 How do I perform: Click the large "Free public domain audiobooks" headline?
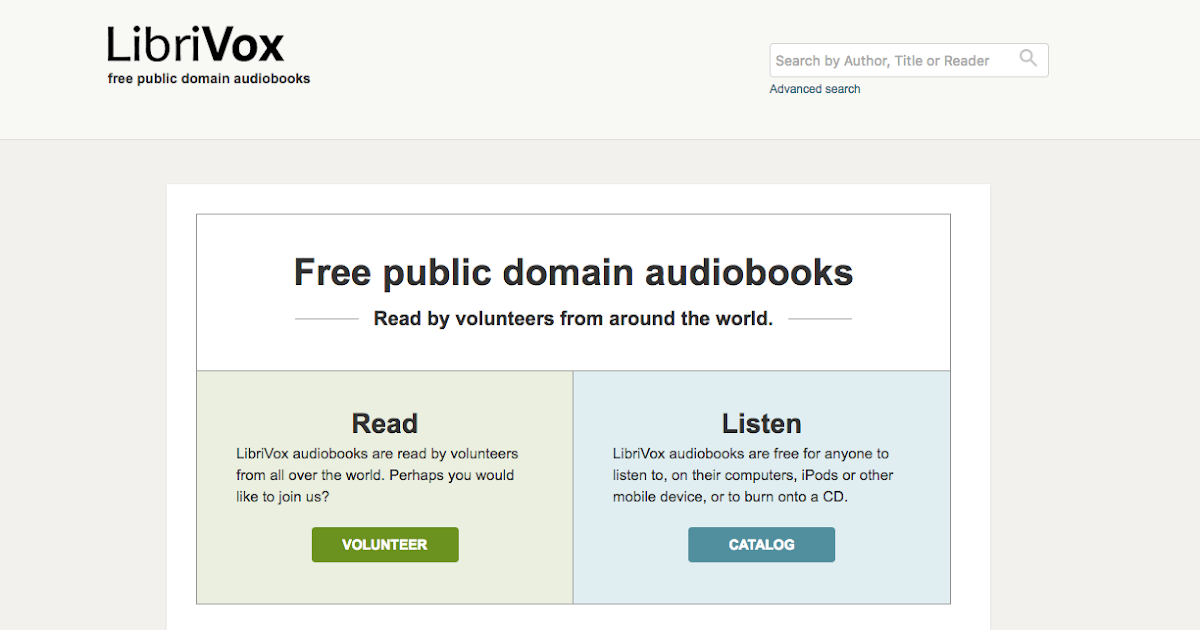[573, 272]
